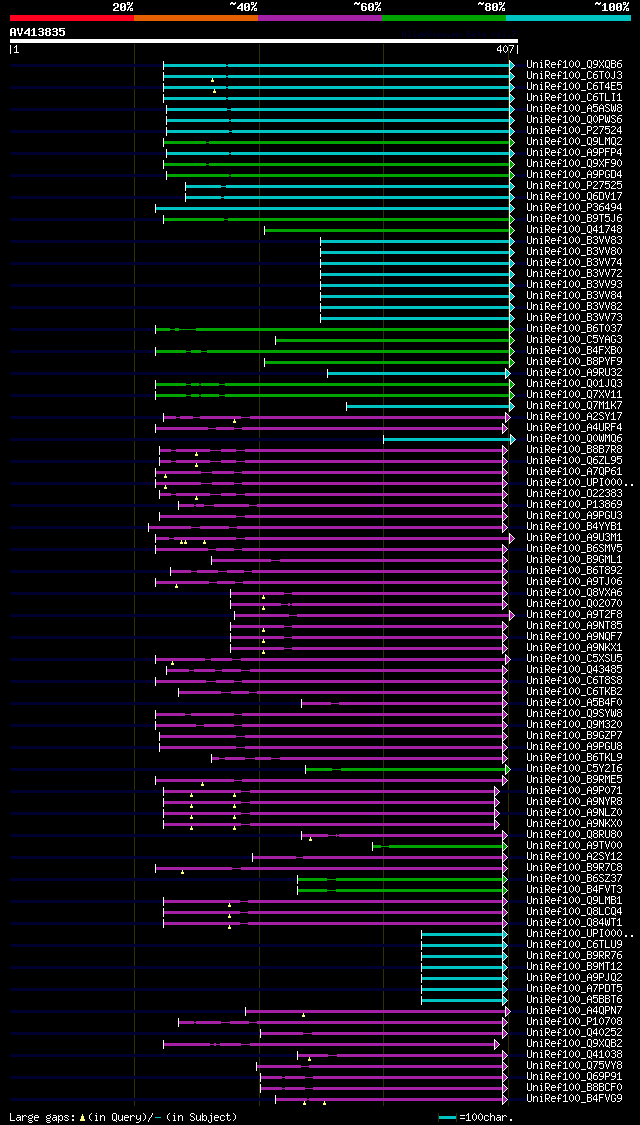Image resolution: width=640 pixels, height=1125 pixels.
Task: Click the cyan ~100% identity legend segment
Action: (568, 17)
